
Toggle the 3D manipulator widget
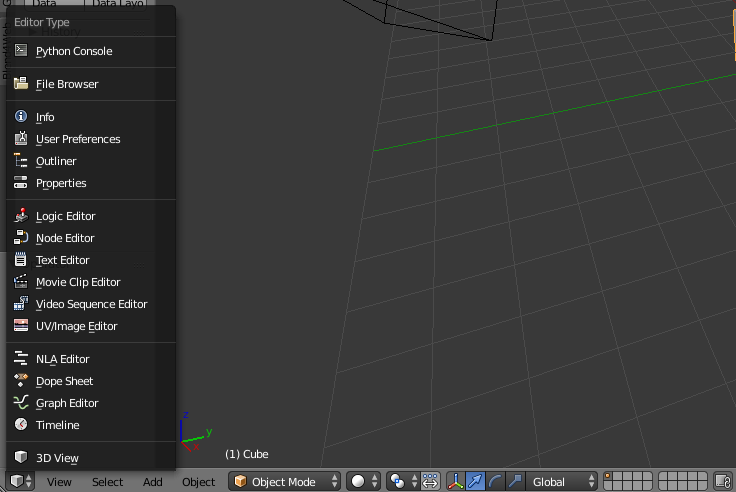click(x=455, y=482)
